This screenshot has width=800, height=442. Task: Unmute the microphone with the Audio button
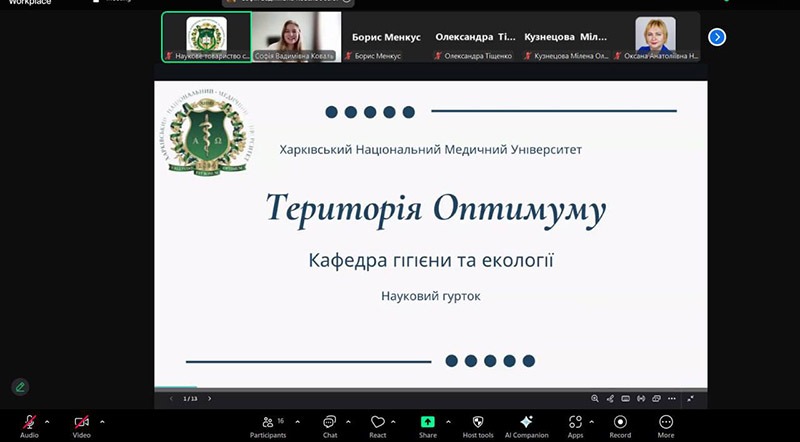coord(29,422)
